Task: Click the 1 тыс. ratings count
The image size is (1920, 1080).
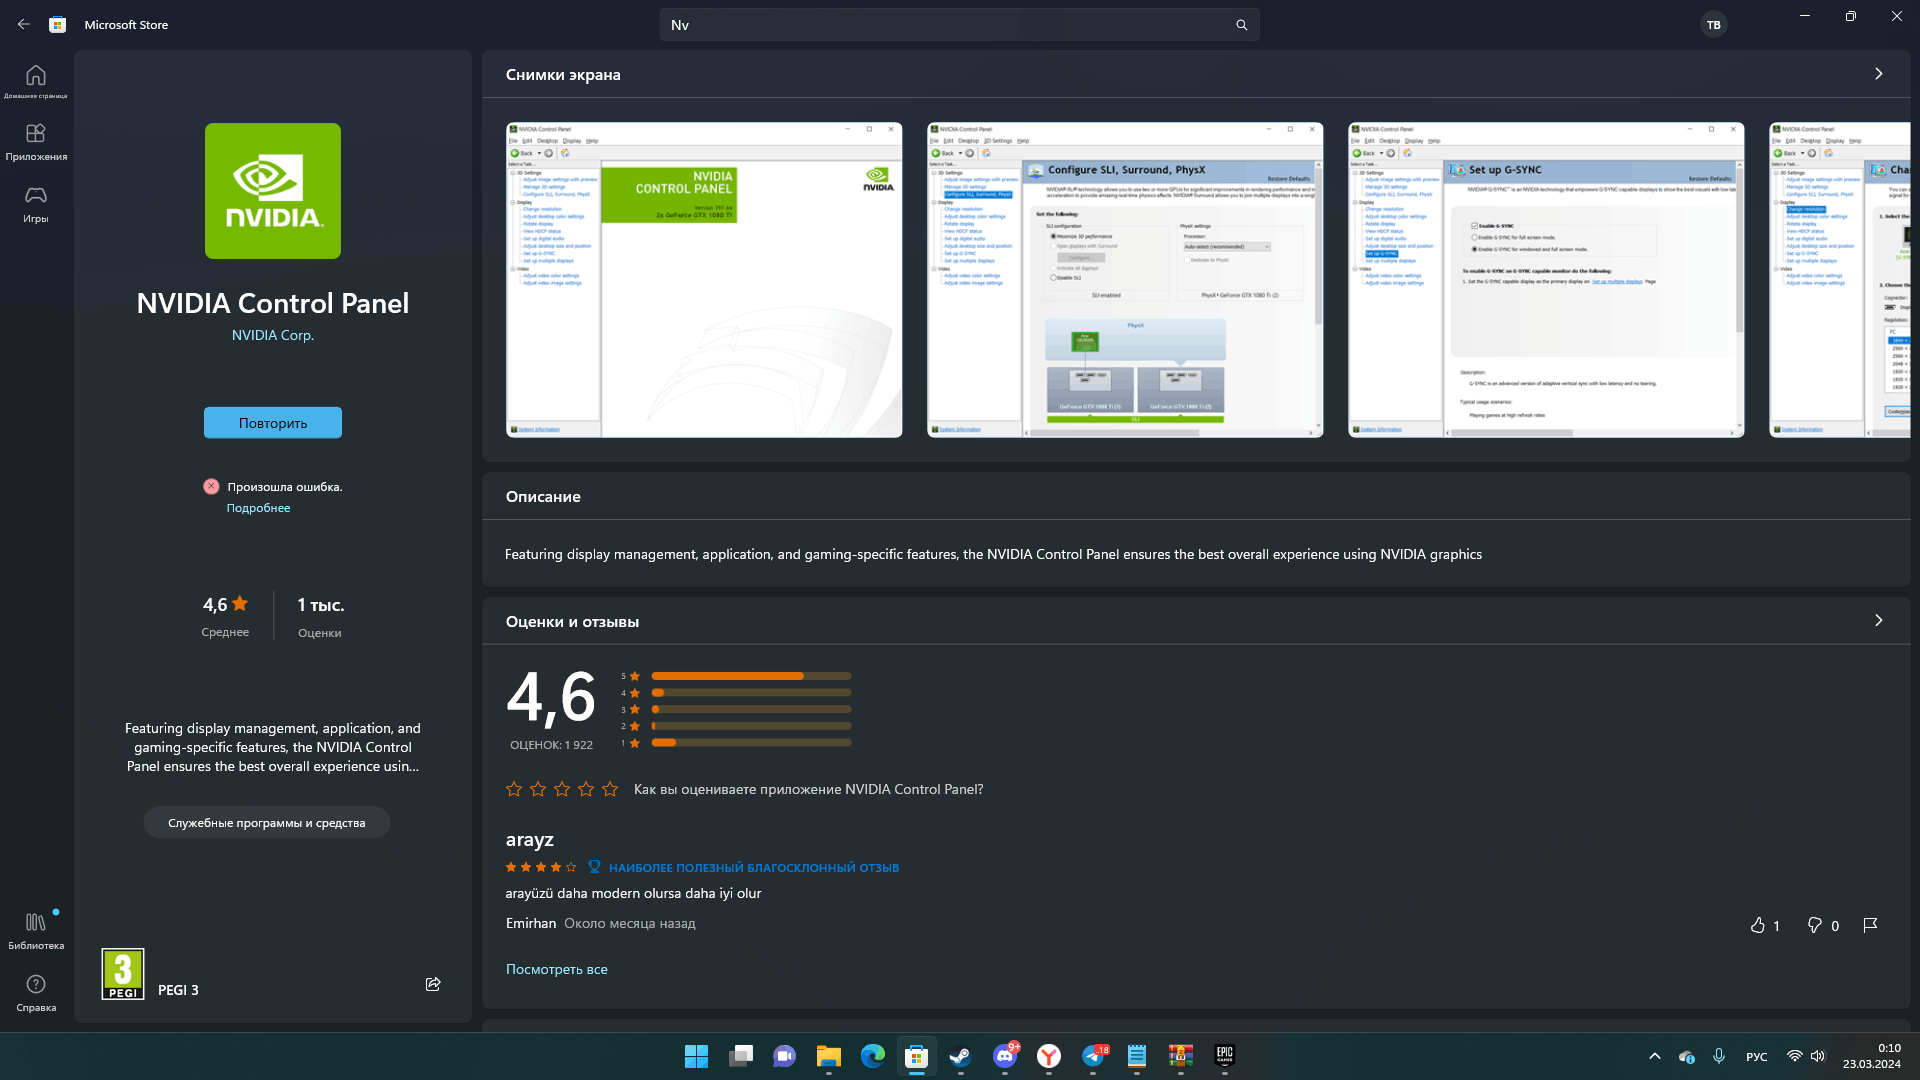Action: click(x=320, y=616)
